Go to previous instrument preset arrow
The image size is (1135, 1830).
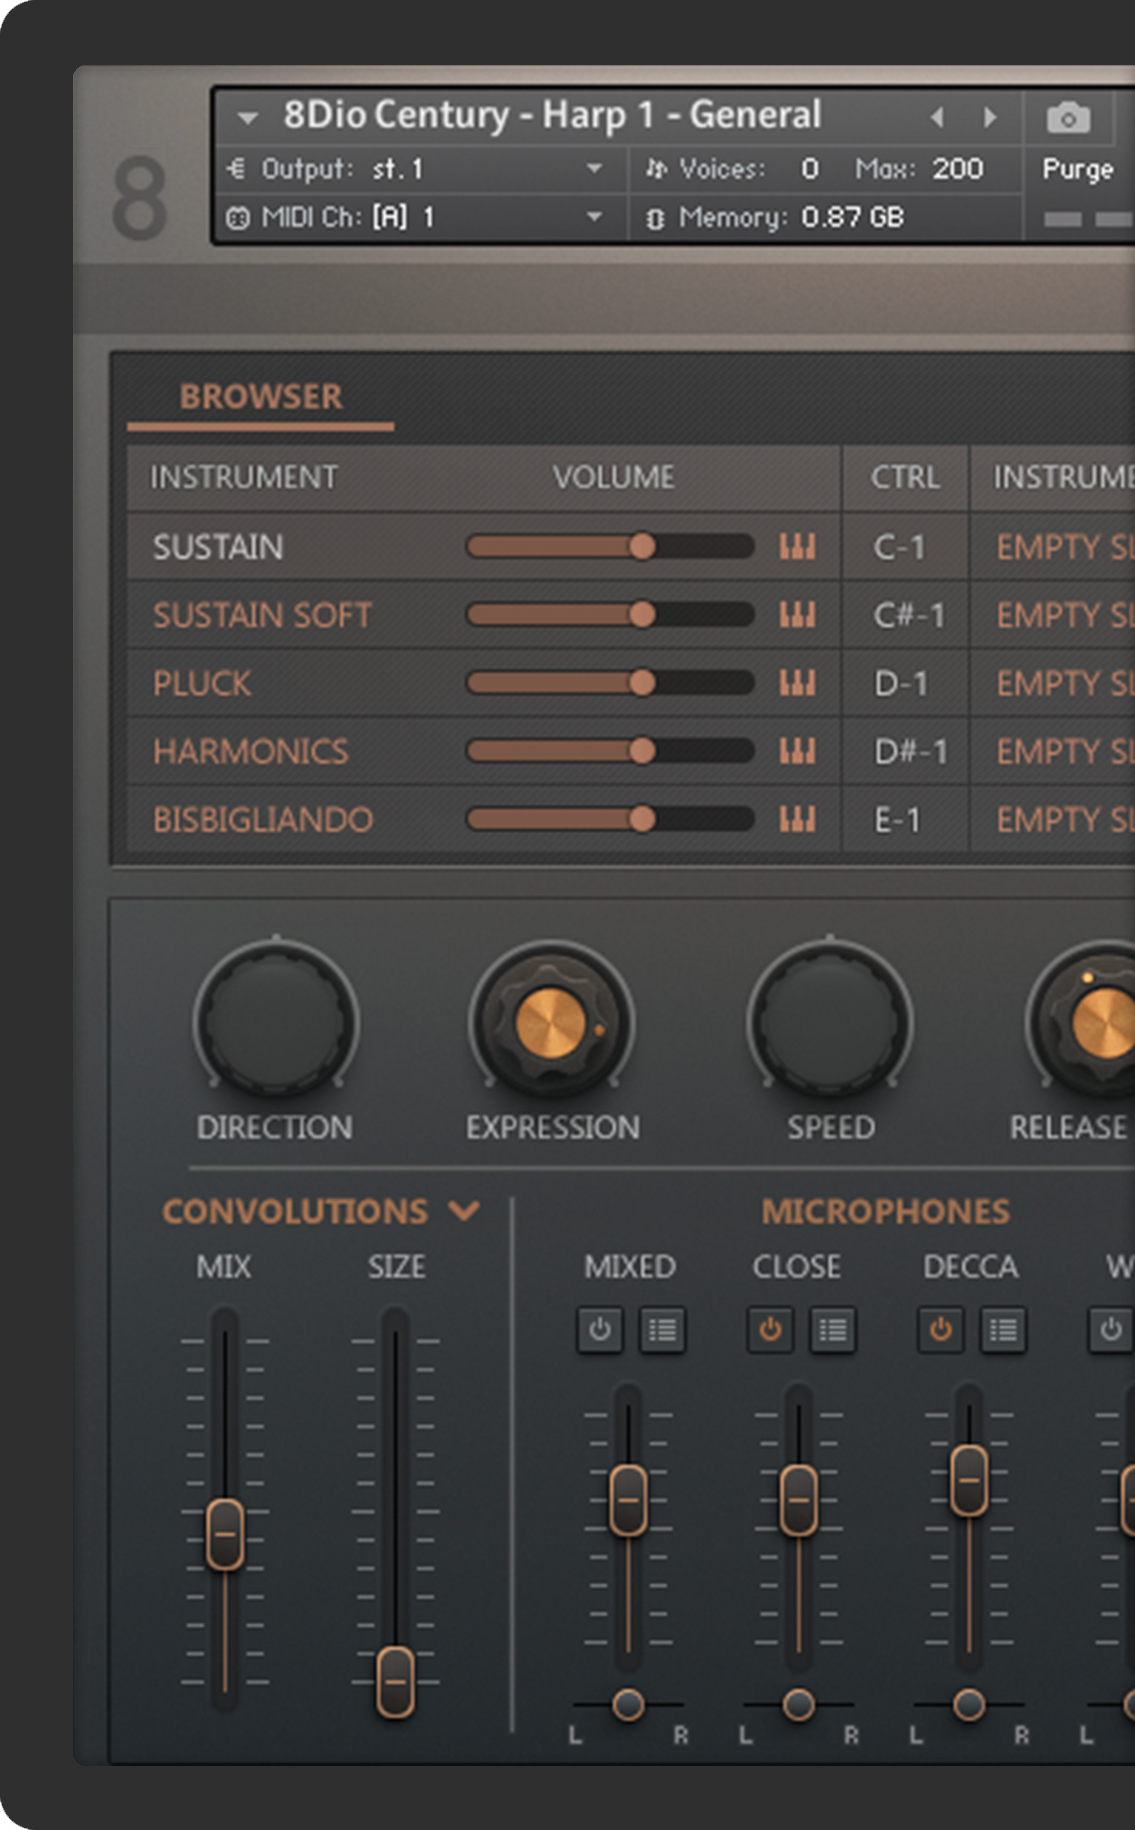click(x=937, y=118)
